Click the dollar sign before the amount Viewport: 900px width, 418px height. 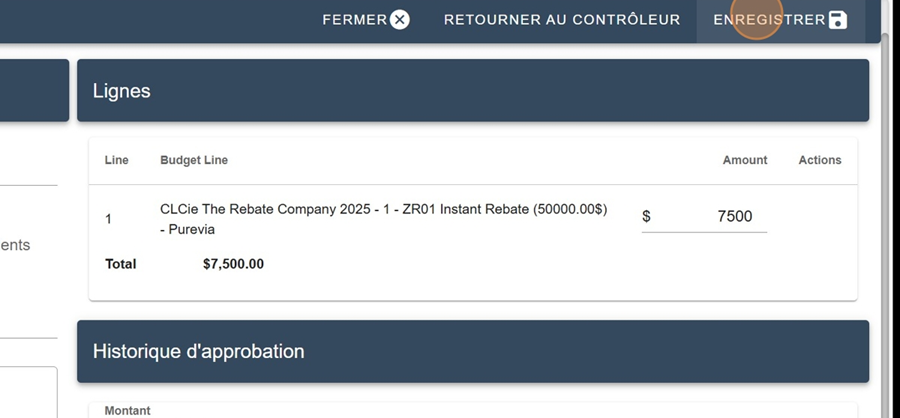(x=646, y=216)
